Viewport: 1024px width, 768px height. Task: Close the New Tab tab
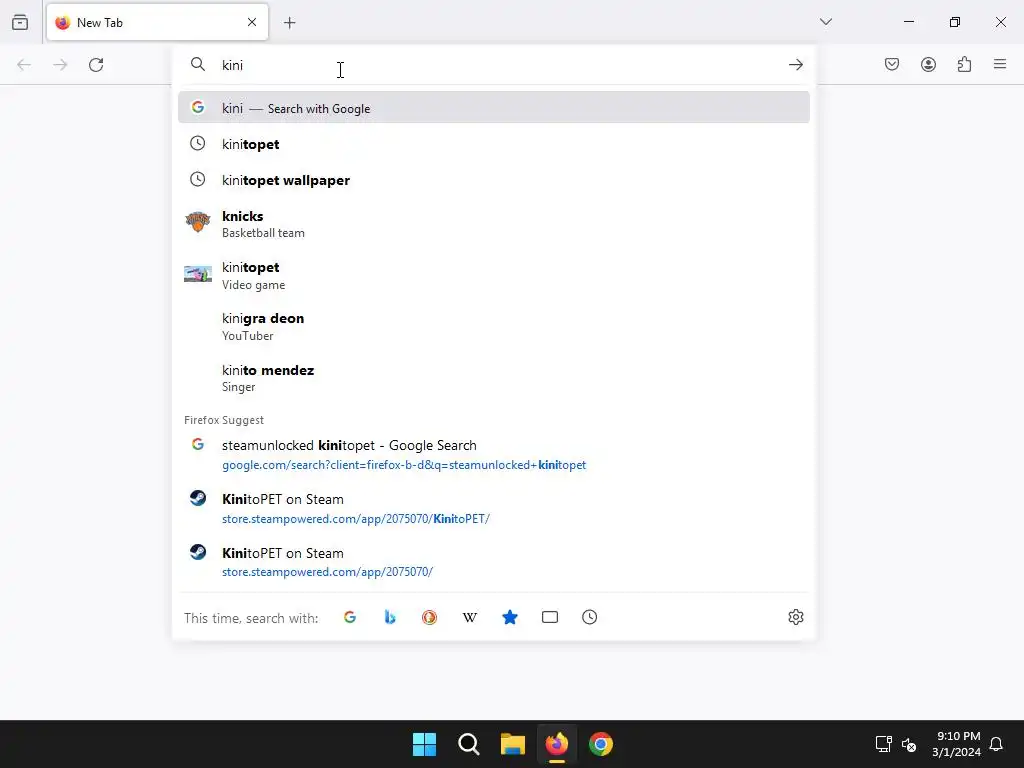pyautogui.click(x=252, y=22)
